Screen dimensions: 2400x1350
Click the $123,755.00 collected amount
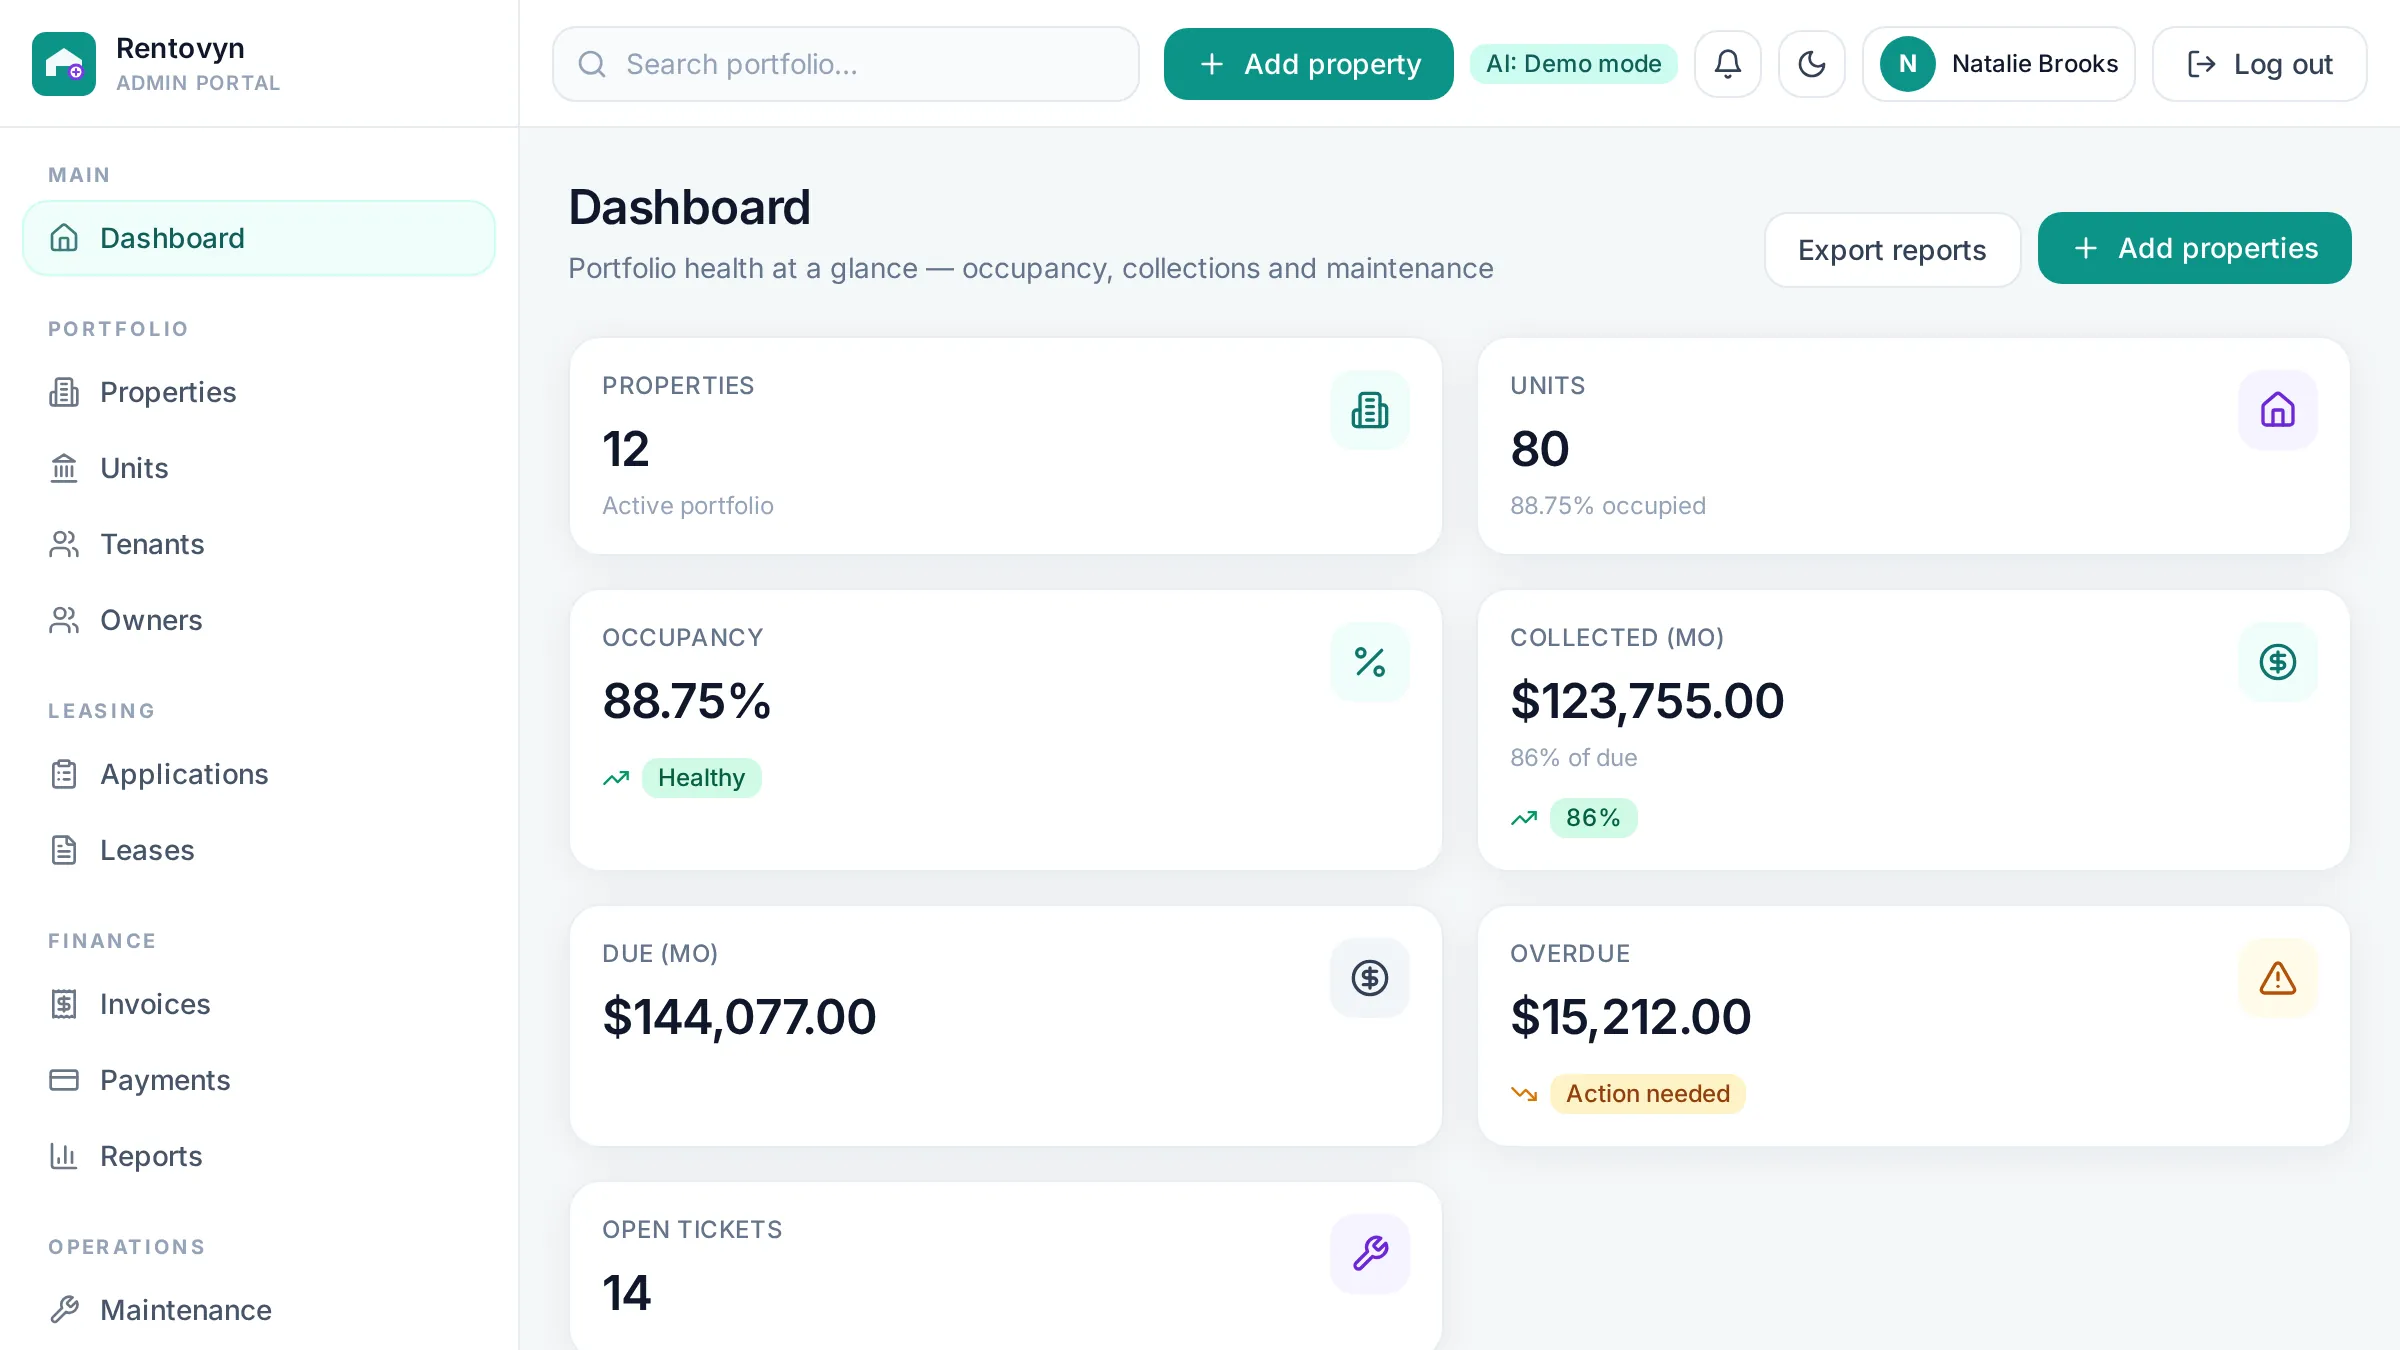[x=1647, y=701]
